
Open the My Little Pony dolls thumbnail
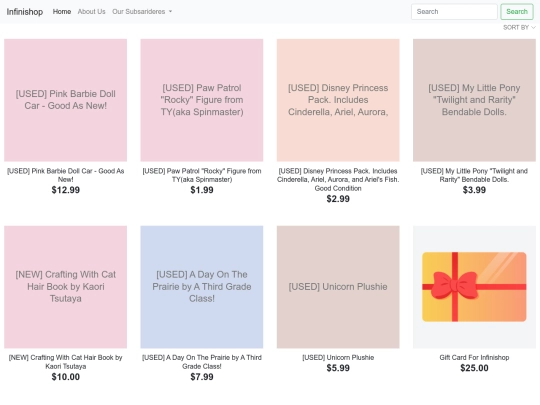coord(474,100)
